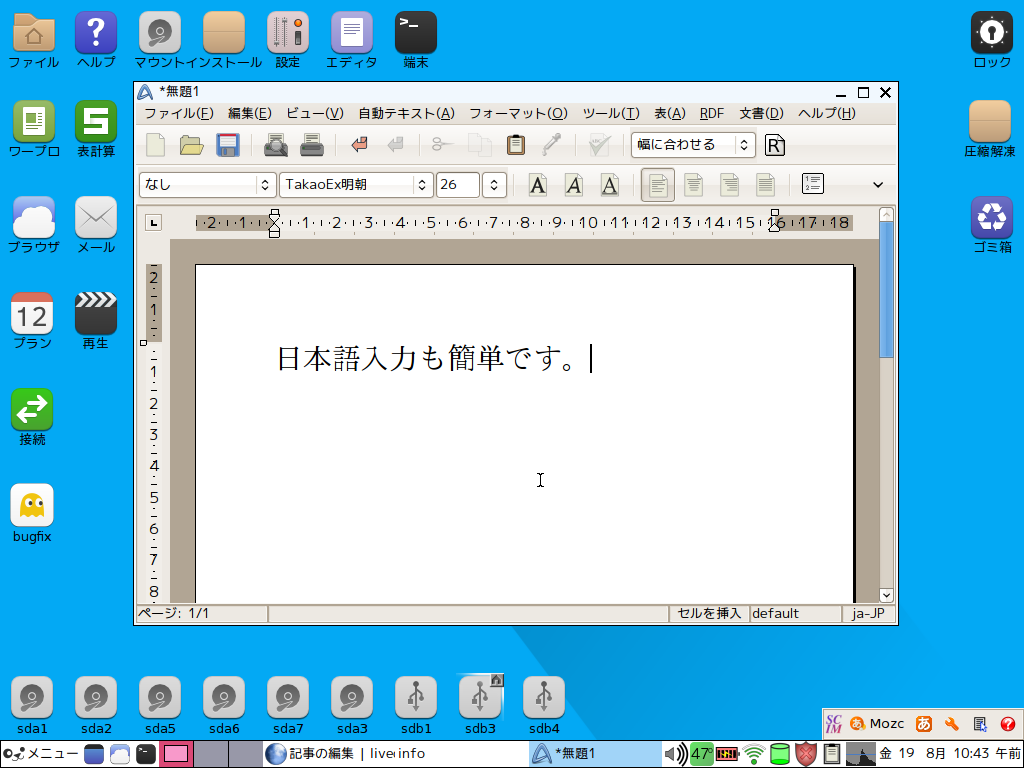This screenshot has width=1024, height=768.
Task: Save document with the floppy disk icon
Action: tap(227, 145)
